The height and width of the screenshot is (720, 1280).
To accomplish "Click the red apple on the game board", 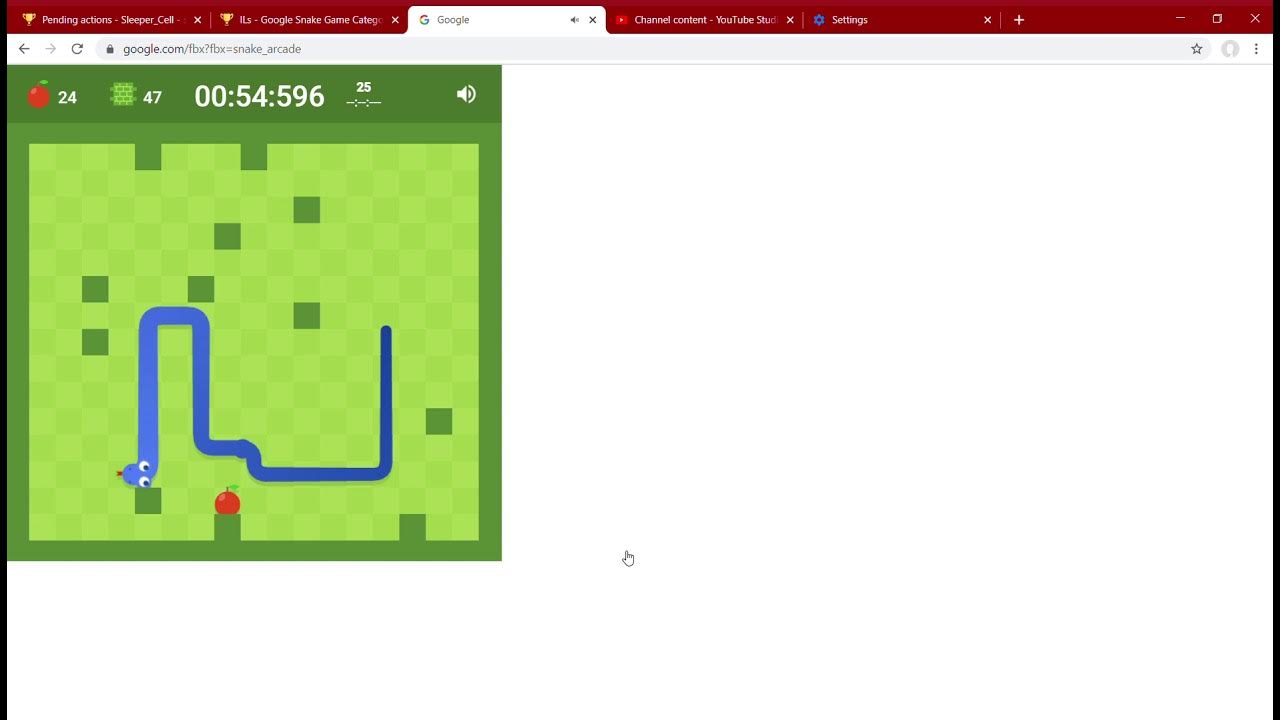I will pyautogui.click(x=228, y=500).
